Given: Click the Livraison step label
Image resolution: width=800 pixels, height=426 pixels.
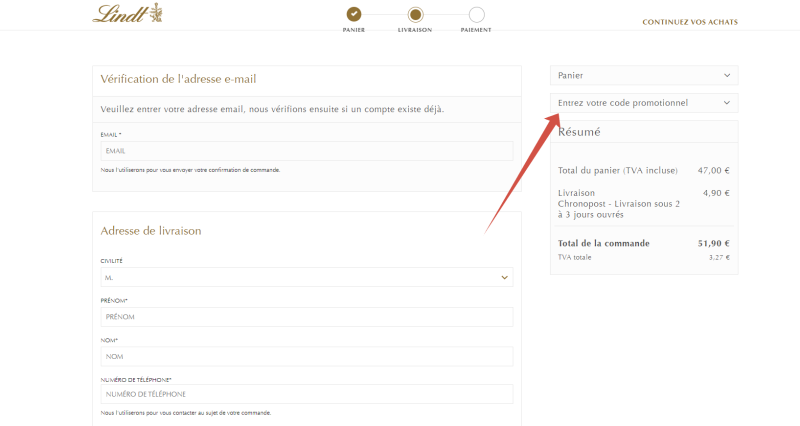Looking at the screenshot, I should click(x=415, y=30).
